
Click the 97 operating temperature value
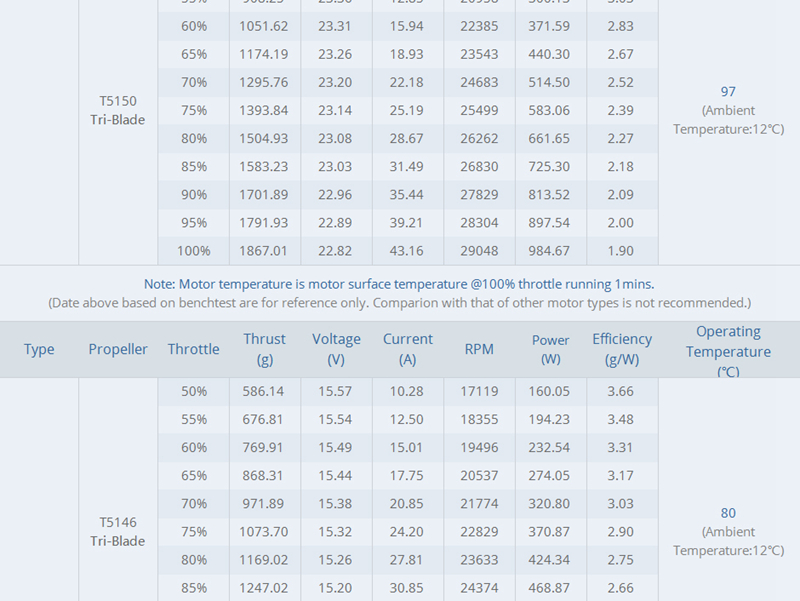(728, 92)
